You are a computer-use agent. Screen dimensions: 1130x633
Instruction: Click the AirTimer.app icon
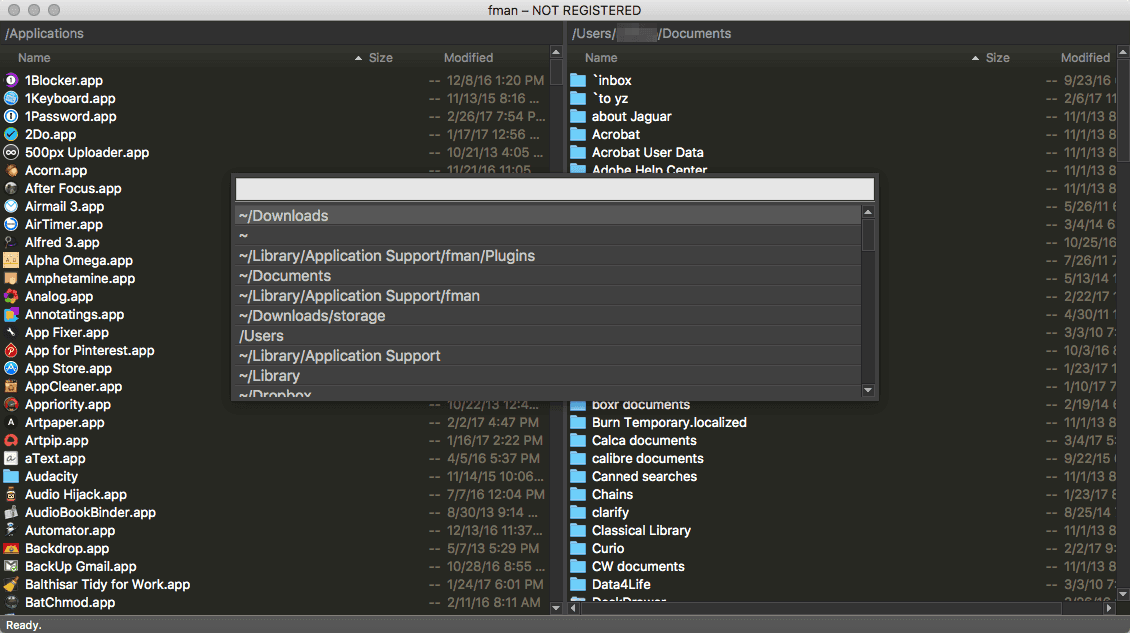(11, 224)
